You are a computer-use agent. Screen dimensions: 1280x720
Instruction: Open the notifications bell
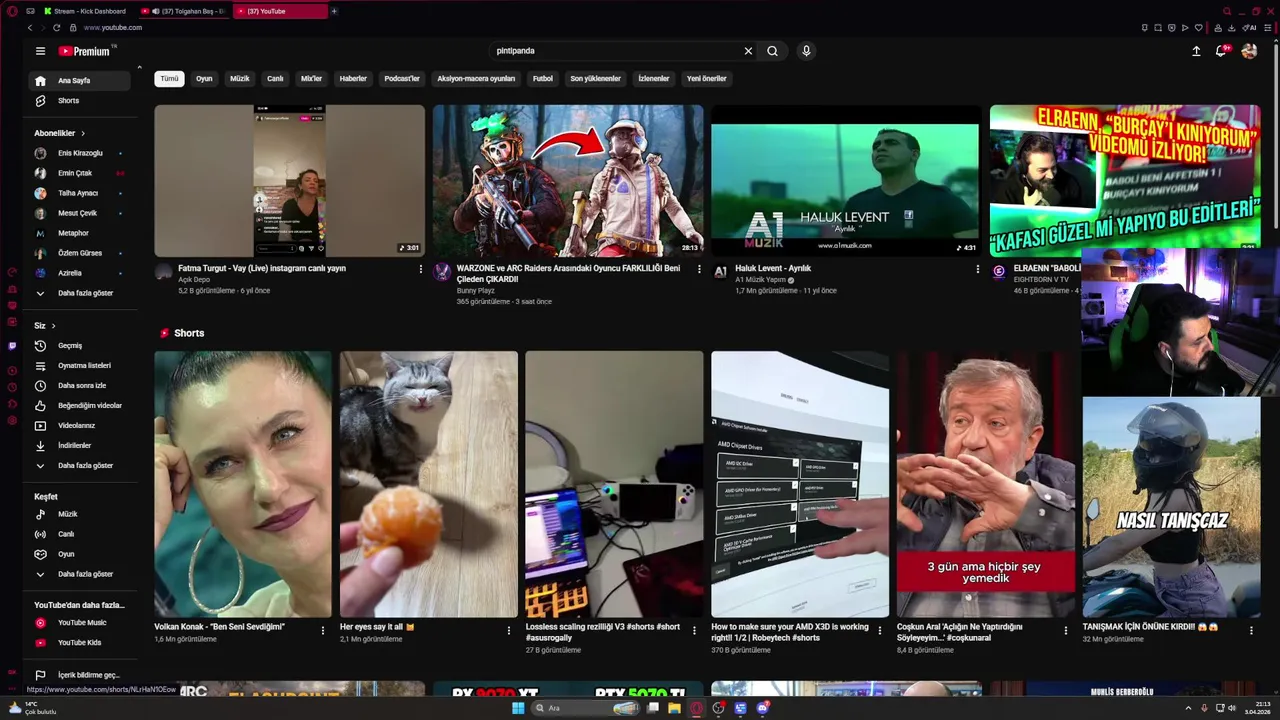click(x=1221, y=51)
